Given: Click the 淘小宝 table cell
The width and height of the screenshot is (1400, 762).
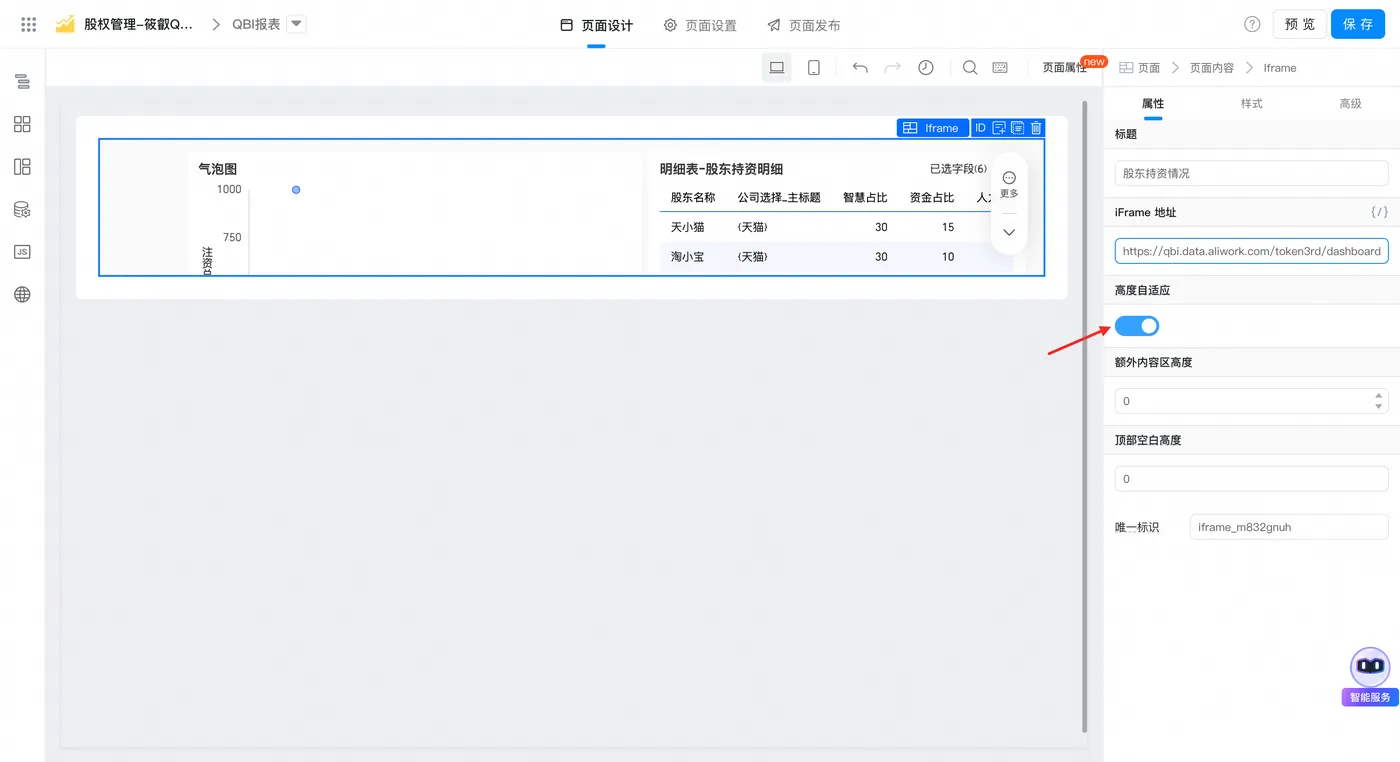Looking at the screenshot, I should click(687, 257).
